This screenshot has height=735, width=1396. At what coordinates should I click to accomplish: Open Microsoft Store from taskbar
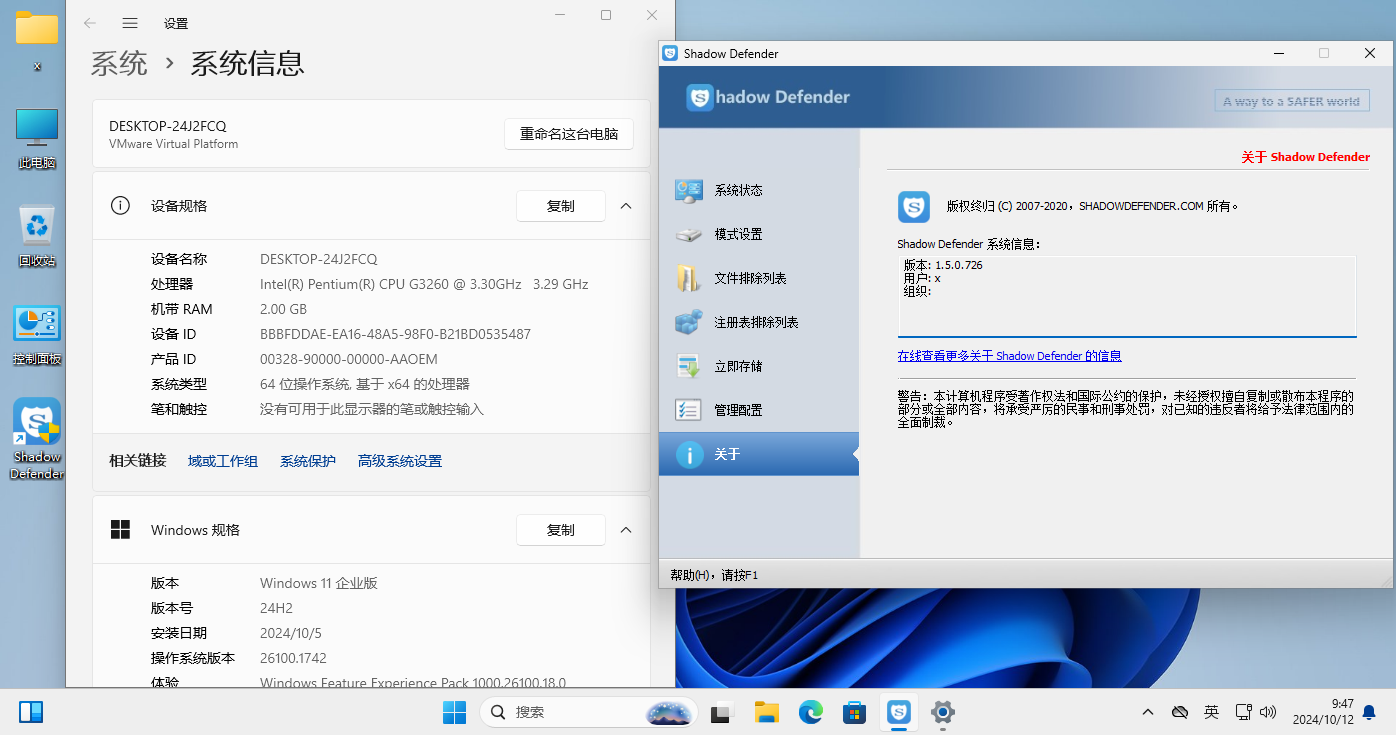(854, 712)
